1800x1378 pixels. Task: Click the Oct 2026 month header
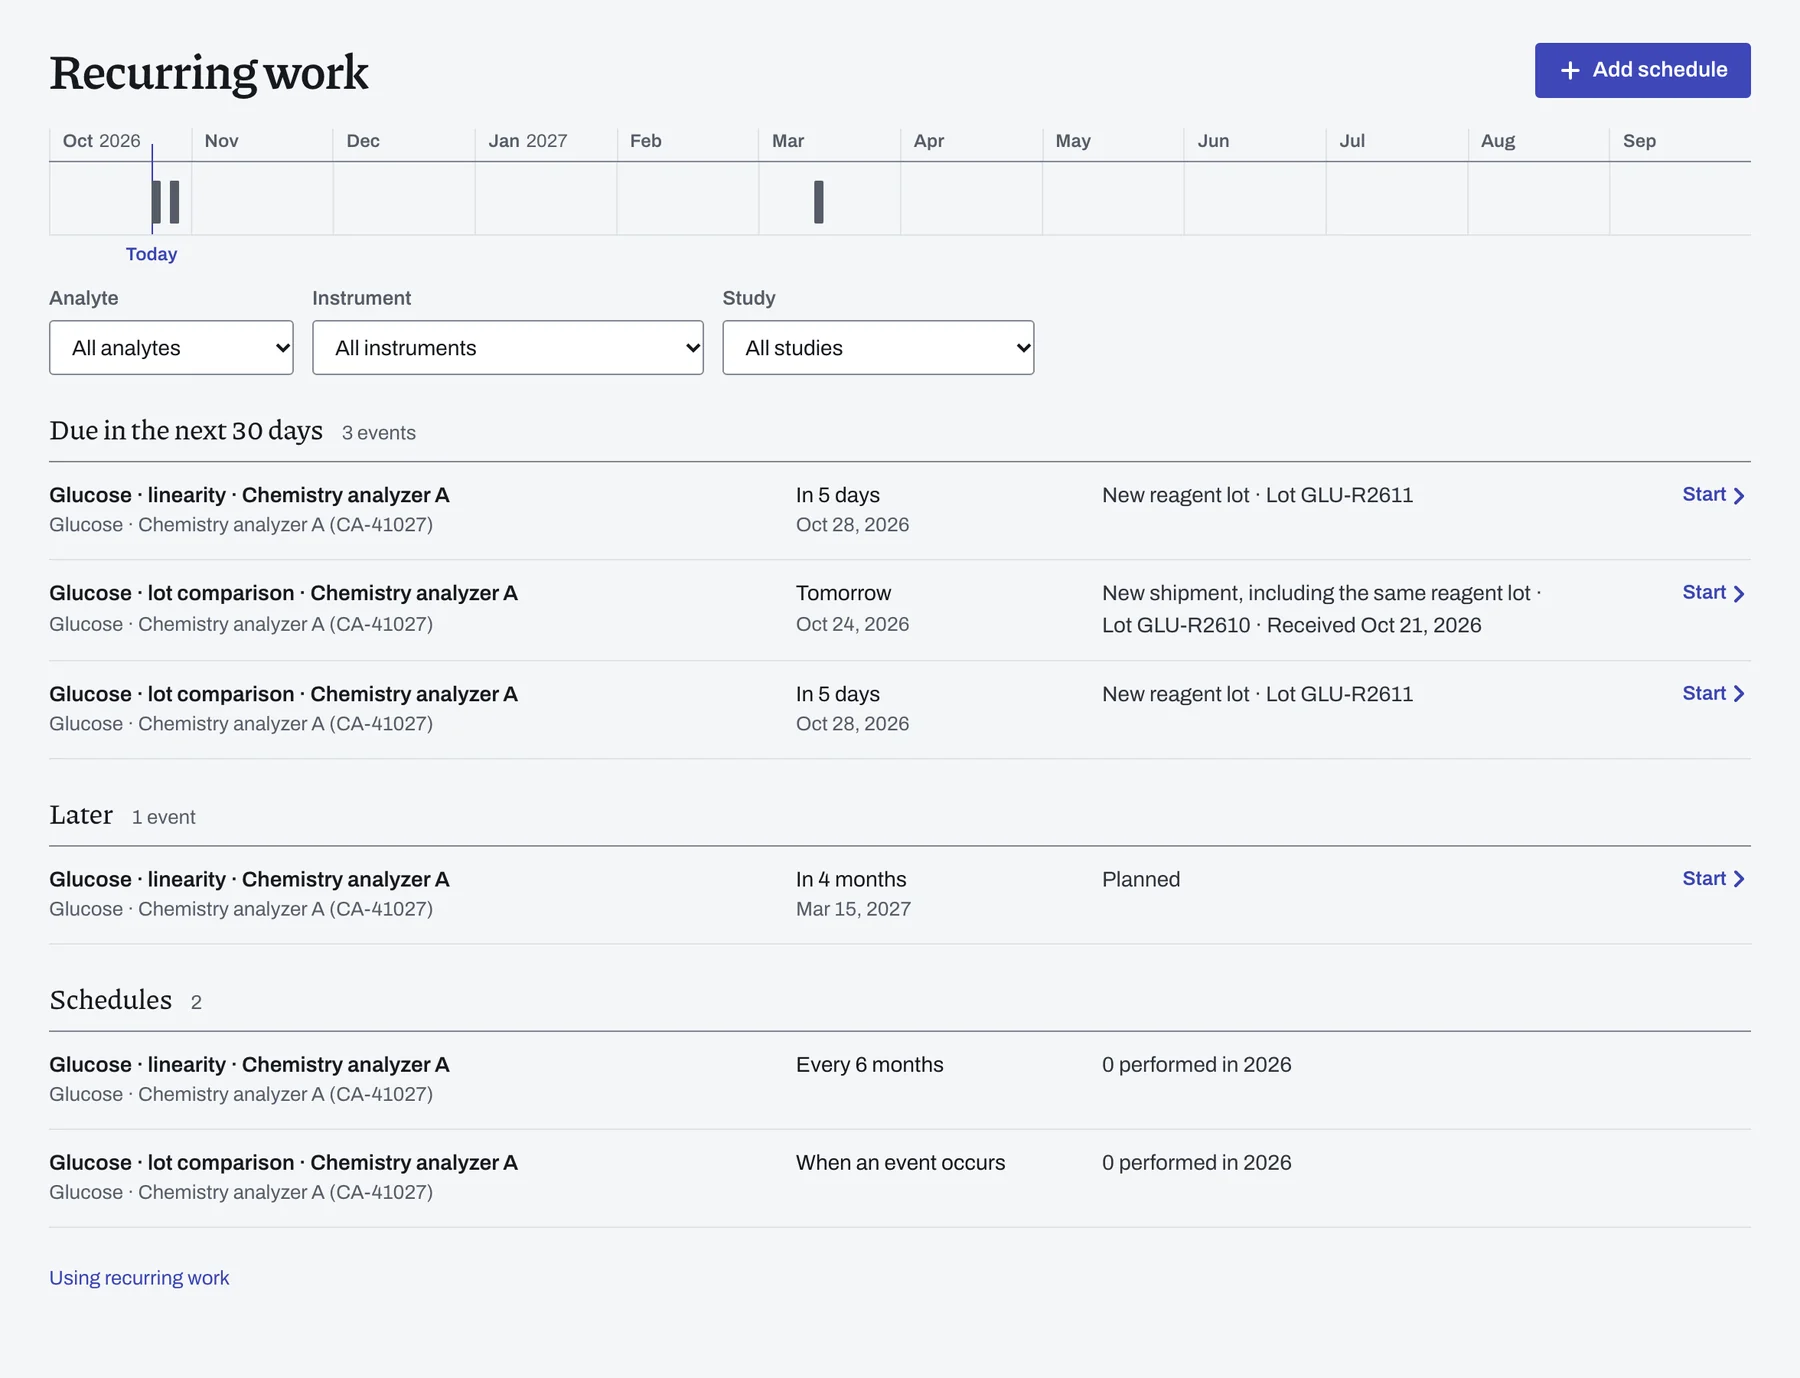pos(101,141)
